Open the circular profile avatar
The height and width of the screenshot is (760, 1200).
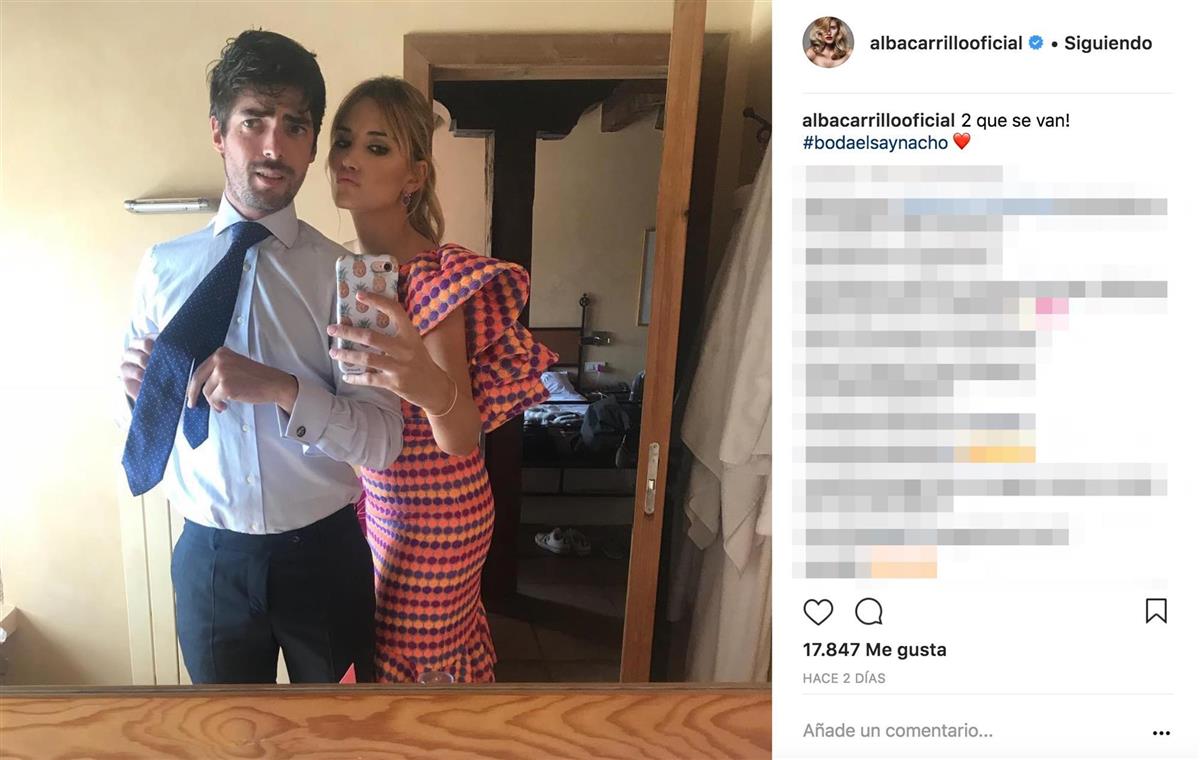(x=828, y=43)
